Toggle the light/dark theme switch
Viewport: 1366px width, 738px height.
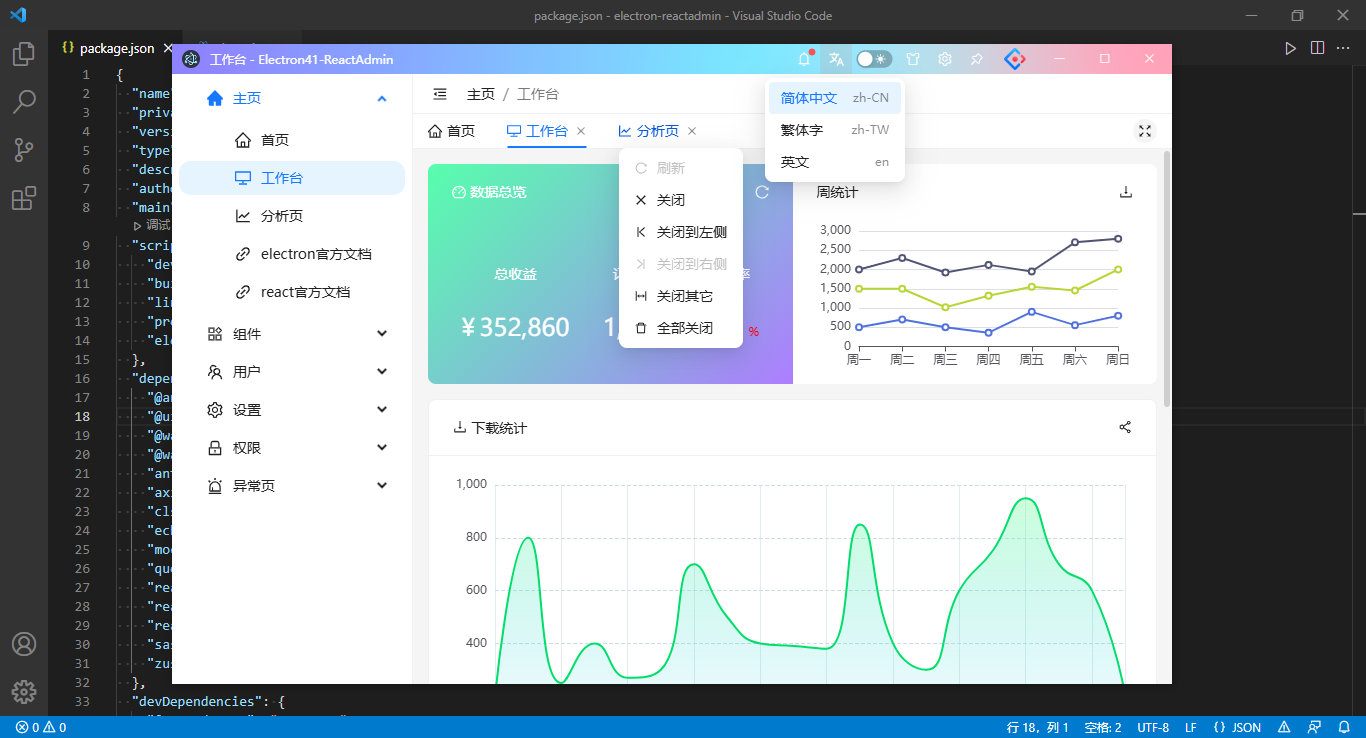coord(874,59)
